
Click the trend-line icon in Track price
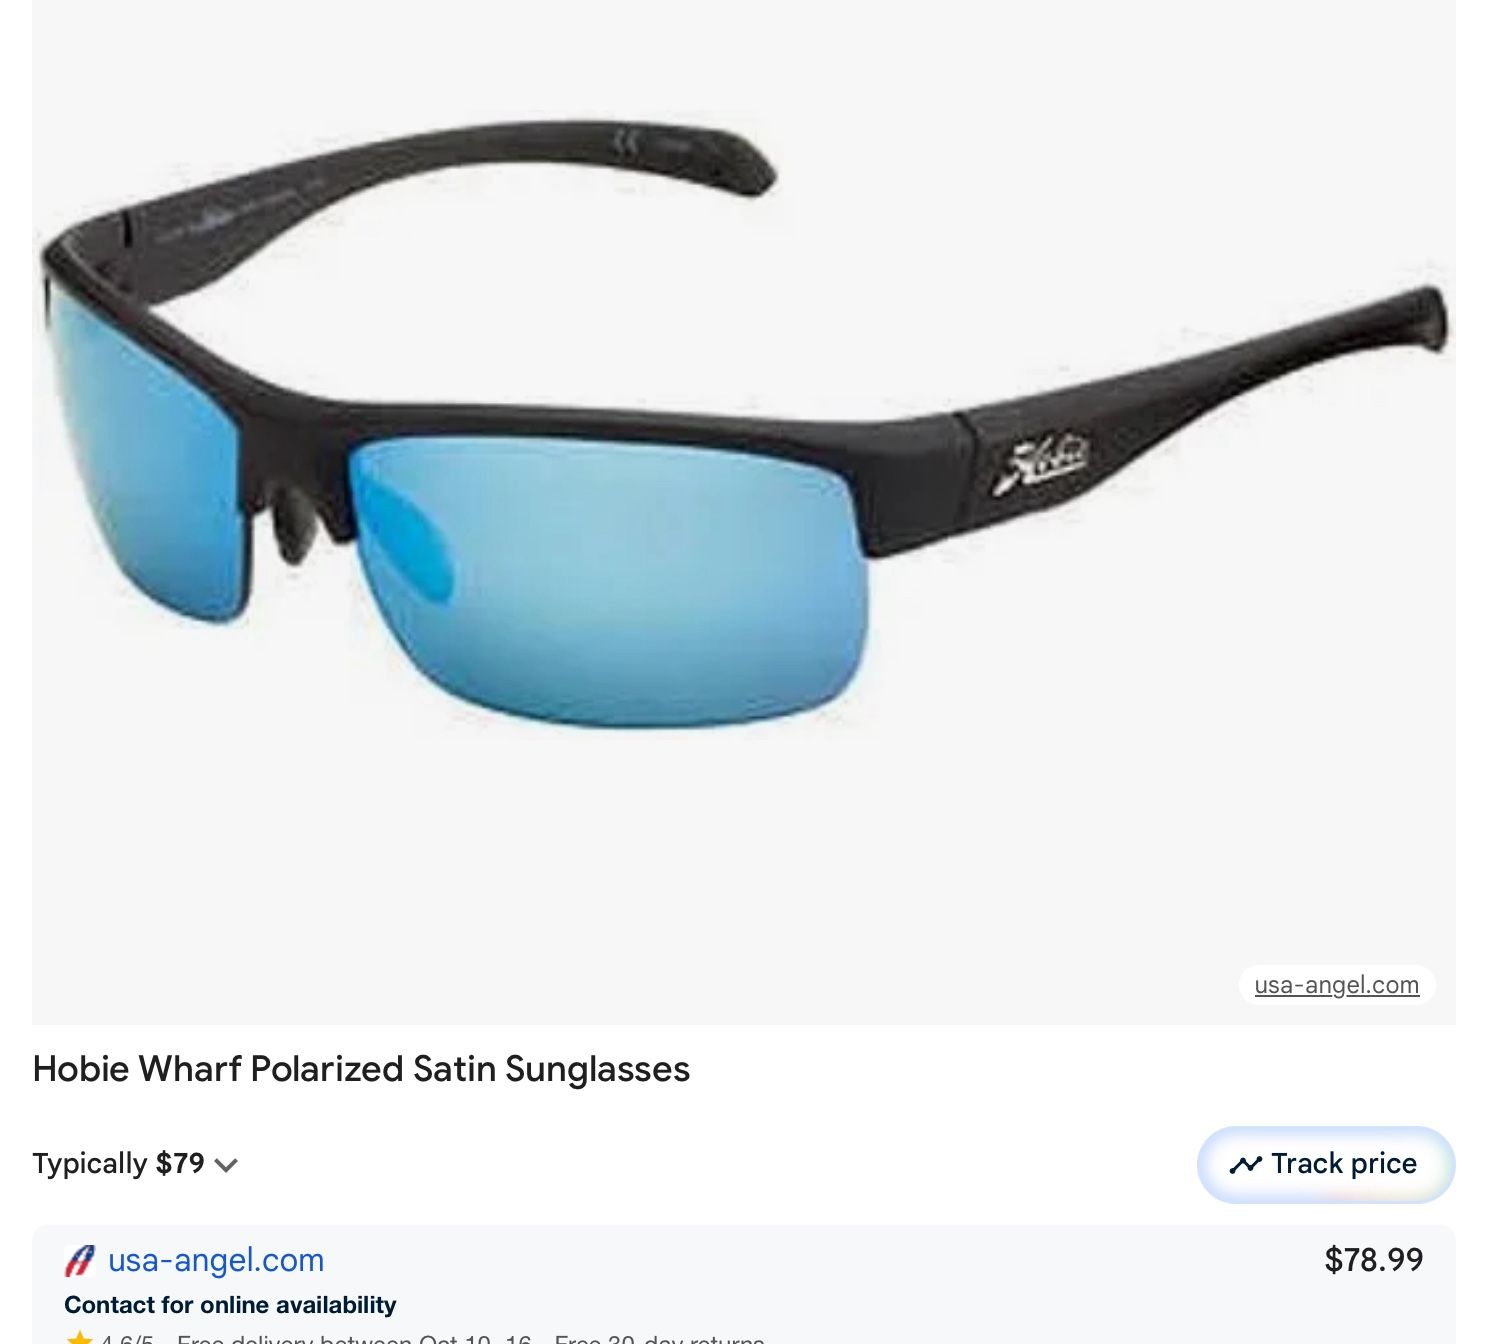(1246, 1164)
